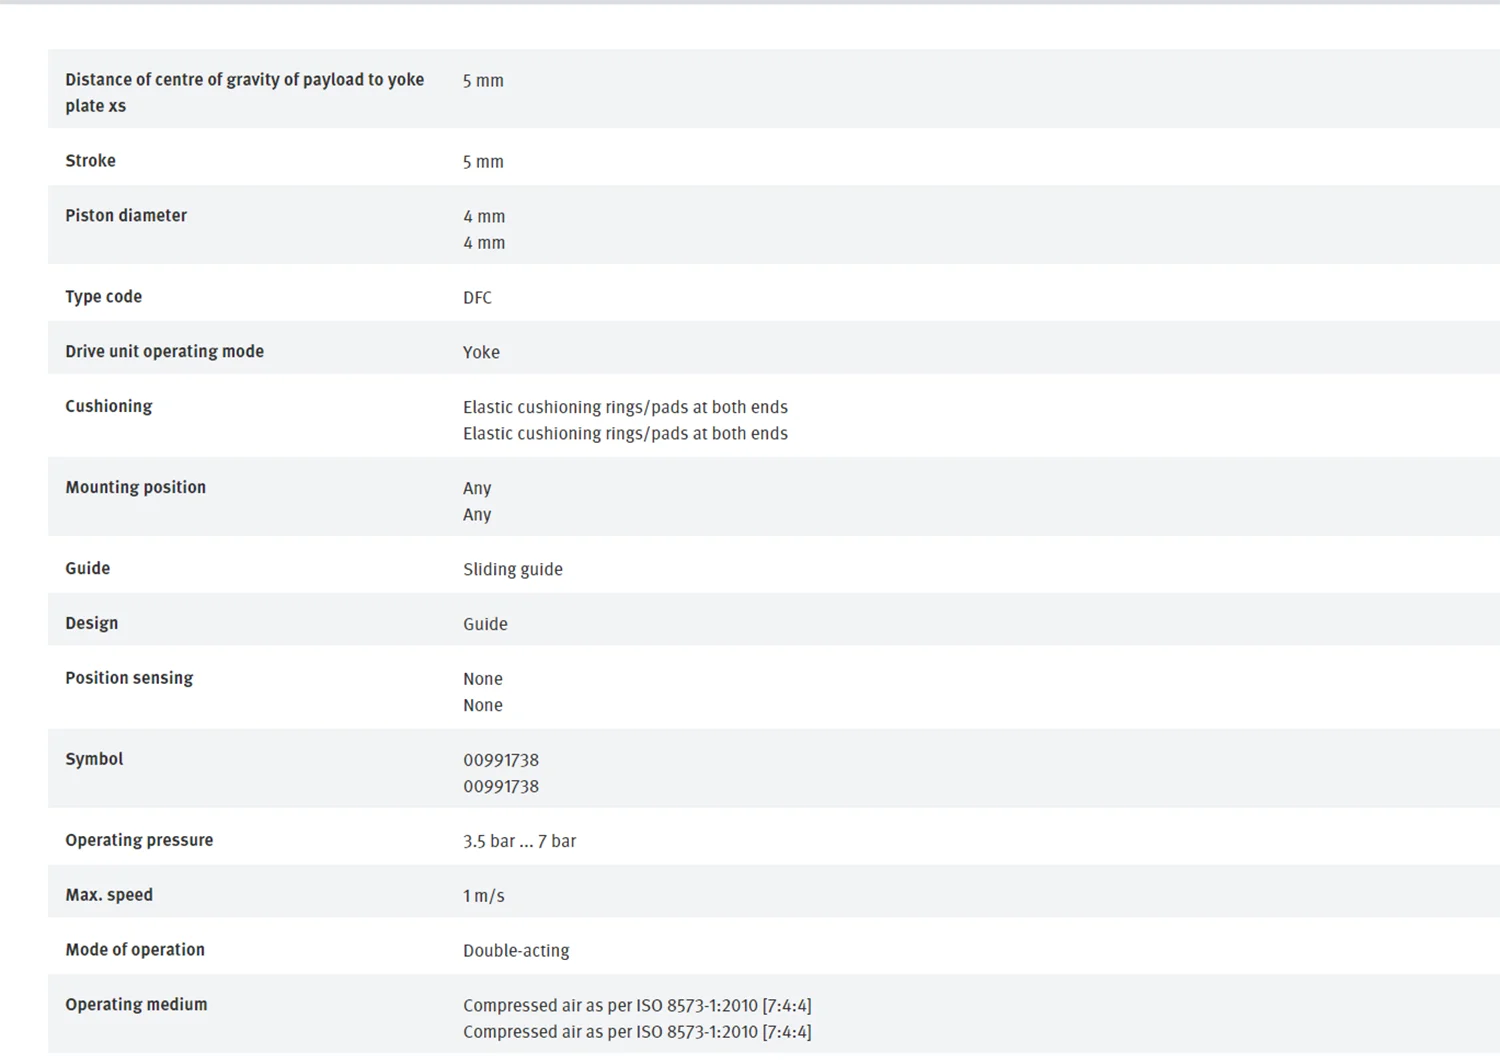Click the Position sensing label
Image resolution: width=1500 pixels, height=1064 pixels.
click(x=129, y=678)
